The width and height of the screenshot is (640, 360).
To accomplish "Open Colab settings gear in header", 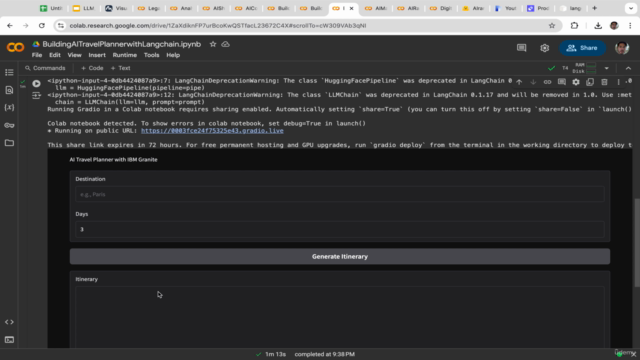I will pos(544,48).
